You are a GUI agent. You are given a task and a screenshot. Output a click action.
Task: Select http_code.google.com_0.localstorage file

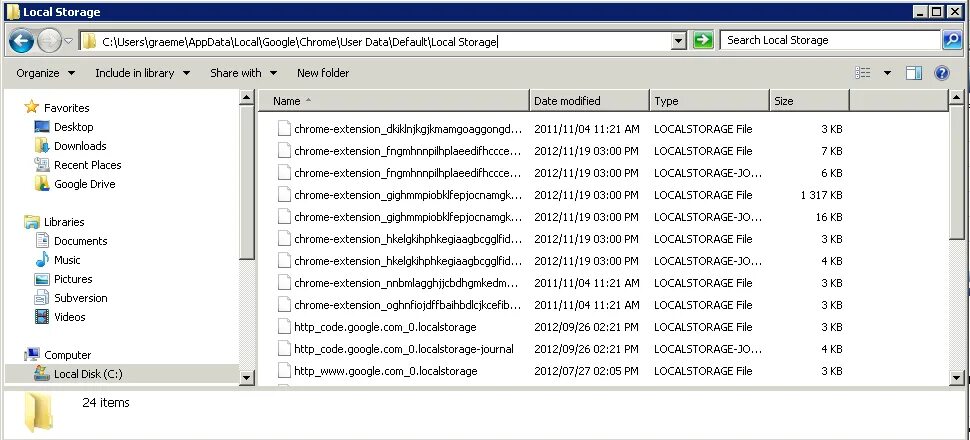385,327
